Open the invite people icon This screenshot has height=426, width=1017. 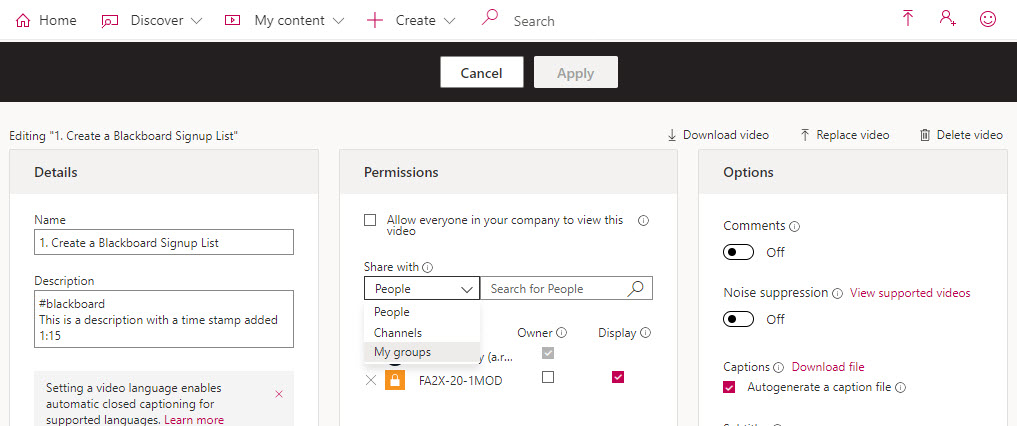(948, 19)
